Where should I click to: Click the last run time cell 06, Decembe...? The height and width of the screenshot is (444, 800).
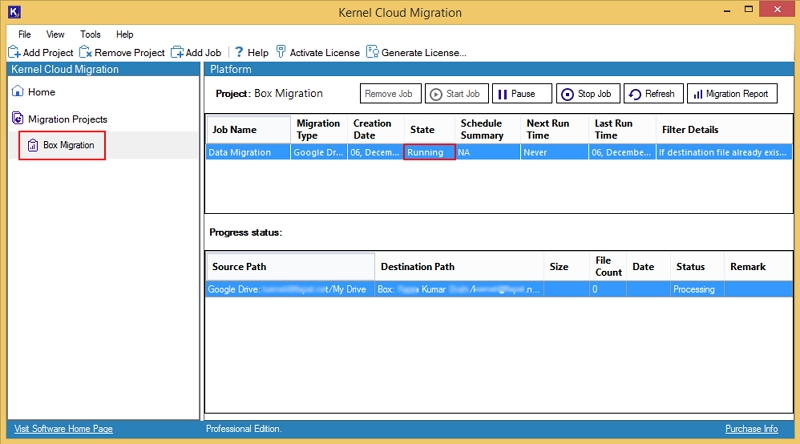622,152
